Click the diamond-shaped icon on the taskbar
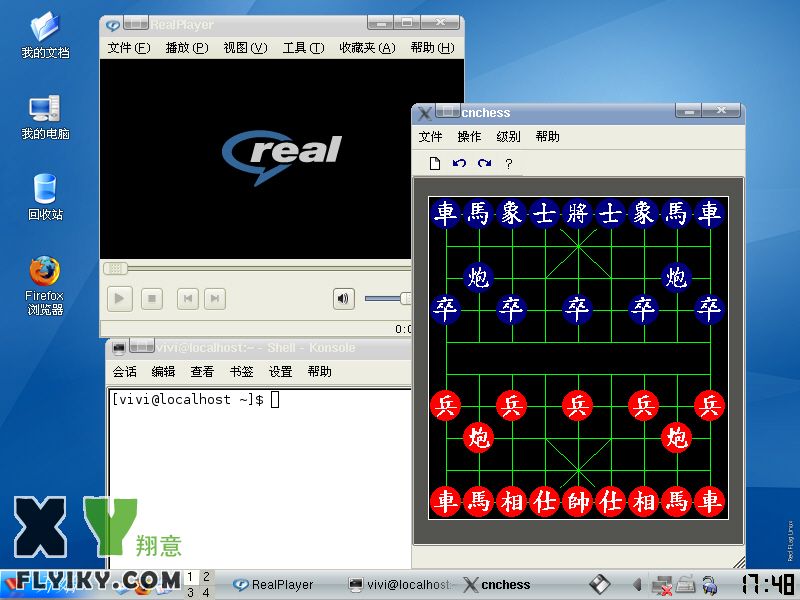Image resolution: width=800 pixels, height=600 pixels. point(599,585)
